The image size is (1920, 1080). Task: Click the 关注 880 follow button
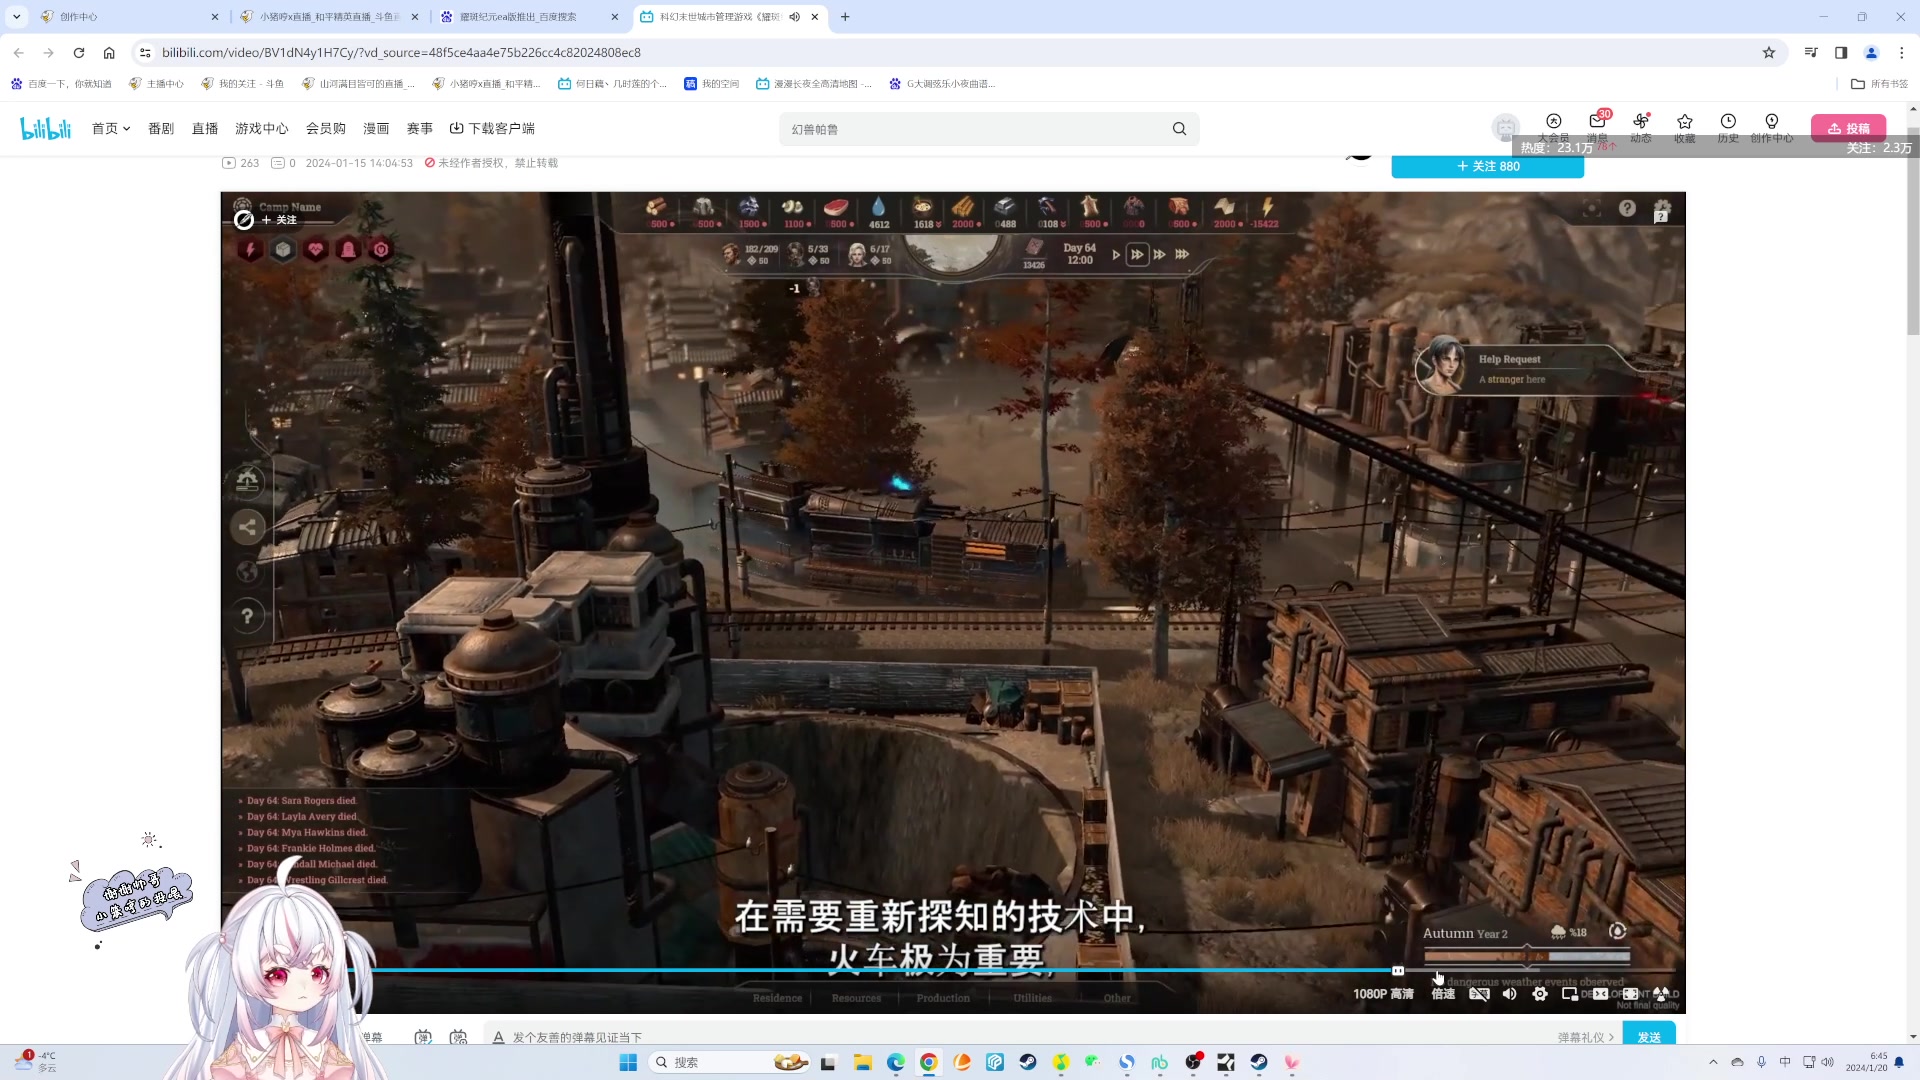coord(1487,167)
